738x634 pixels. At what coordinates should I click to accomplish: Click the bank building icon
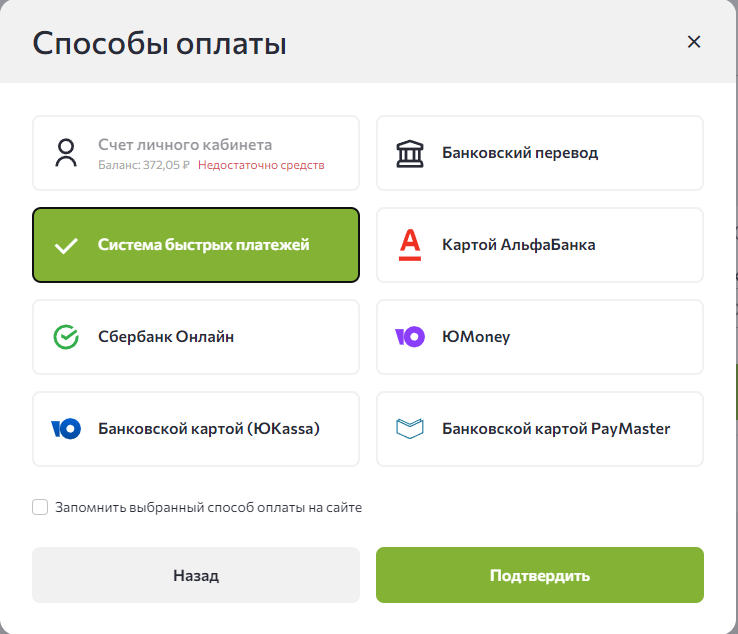pos(409,153)
